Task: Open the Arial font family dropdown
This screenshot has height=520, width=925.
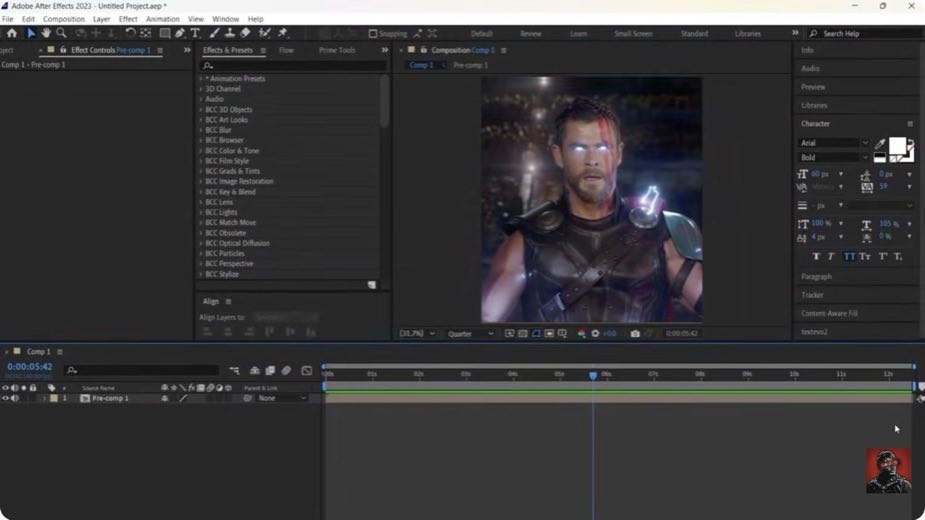Action: tap(834, 143)
